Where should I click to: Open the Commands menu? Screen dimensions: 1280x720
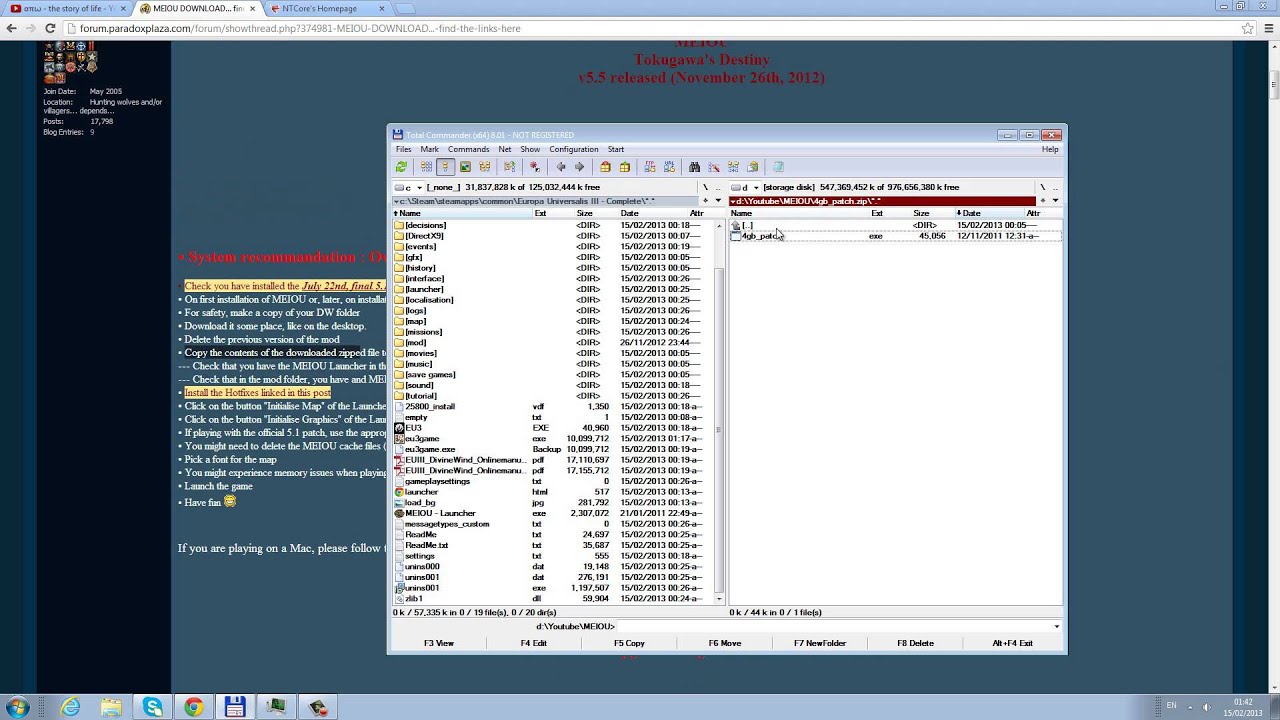pyautogui.click(x=468, y=149)
